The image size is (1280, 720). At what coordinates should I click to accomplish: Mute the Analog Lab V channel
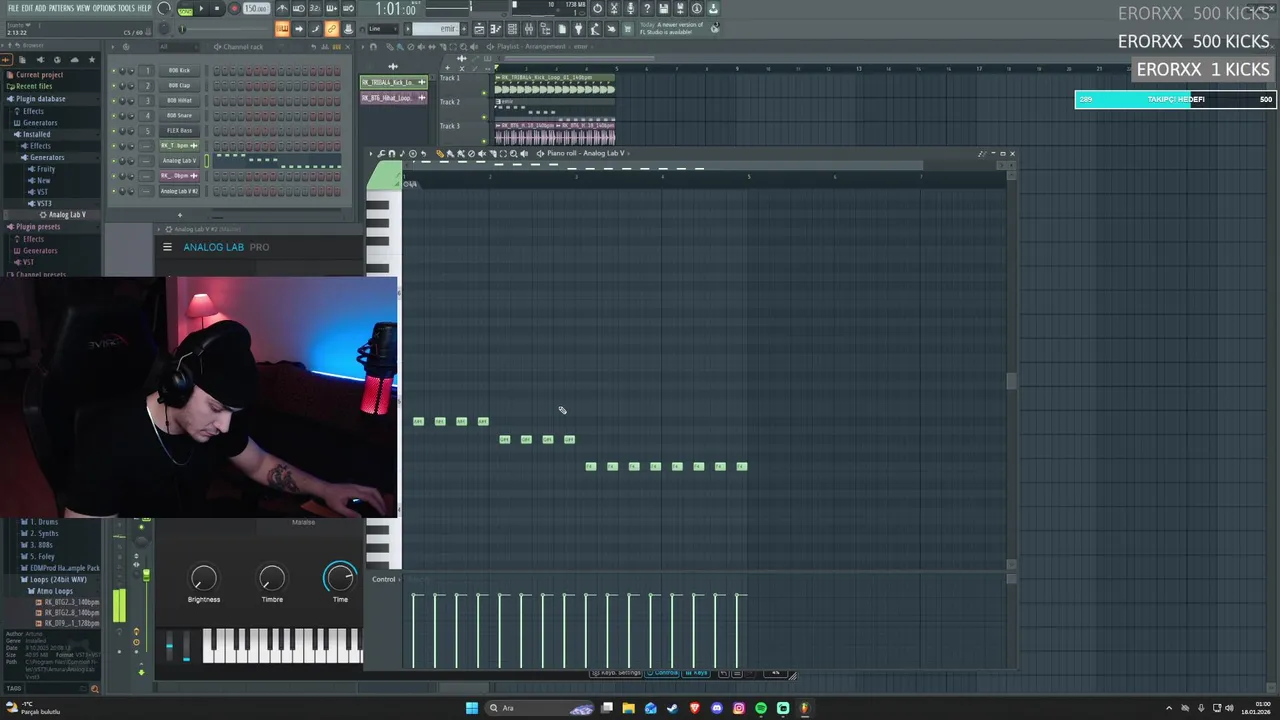coord(114,160)
